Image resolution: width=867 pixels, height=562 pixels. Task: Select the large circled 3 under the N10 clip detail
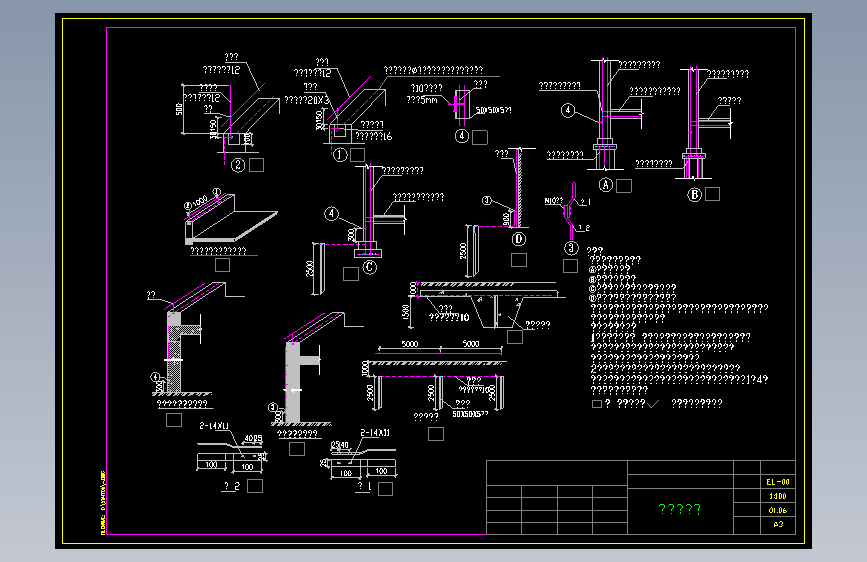571,248
